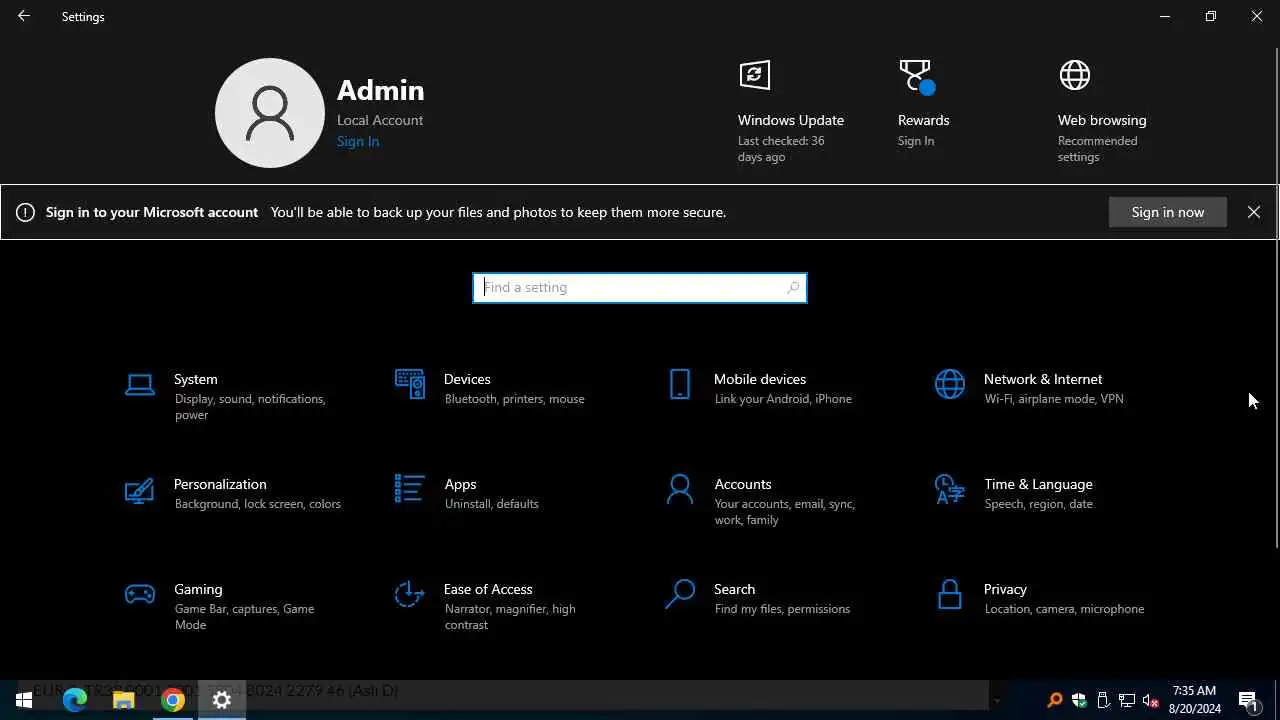Click the Web browsing globe icon

pos(1075,75)
